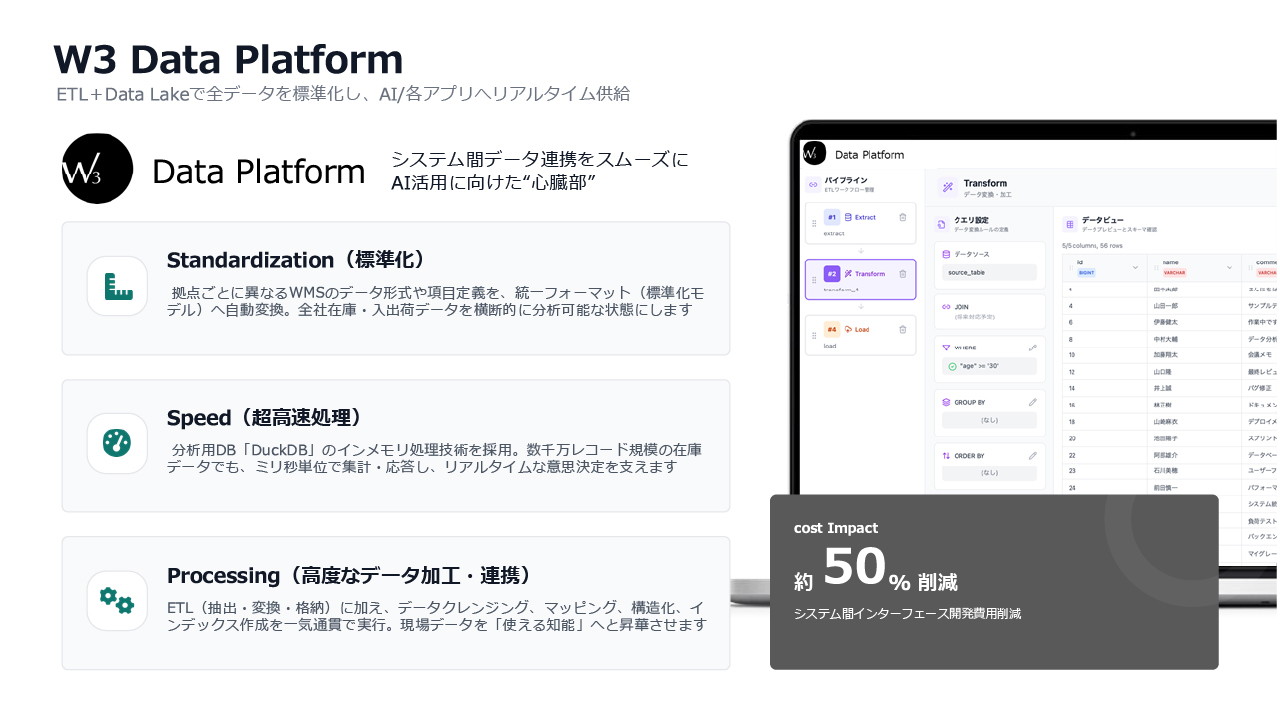
Task: Click the VARCHAR type badge on name column
Action: point(1173,272)
